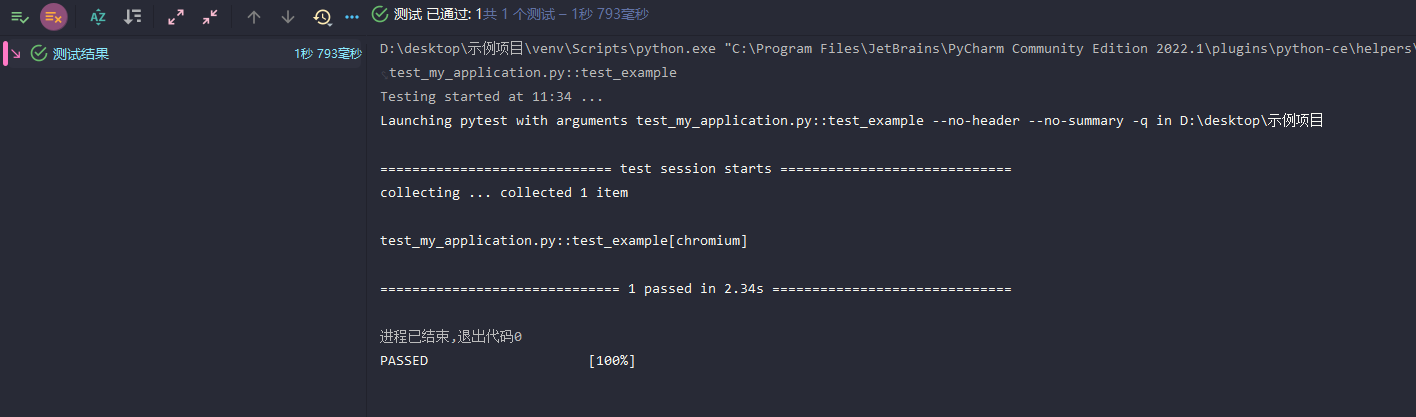
Task: Click the 进程已结束 exit code line
Action: pos(451,337)
